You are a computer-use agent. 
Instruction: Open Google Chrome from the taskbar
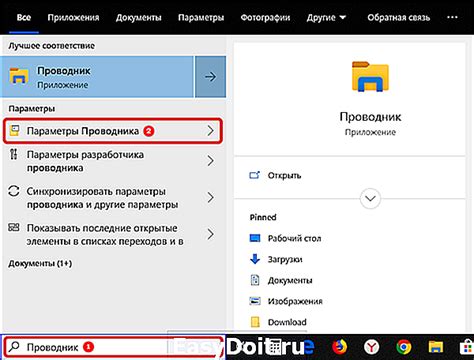tap(403, 347)
